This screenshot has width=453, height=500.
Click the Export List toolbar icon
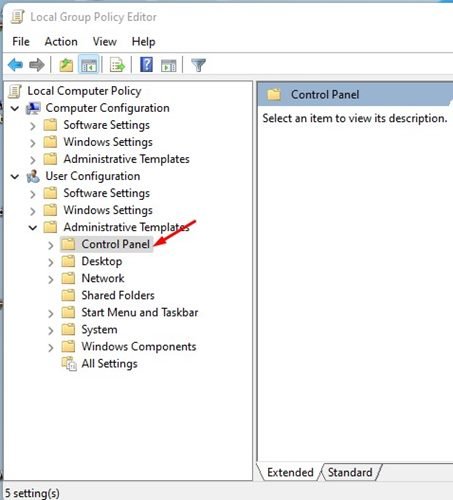117,65
